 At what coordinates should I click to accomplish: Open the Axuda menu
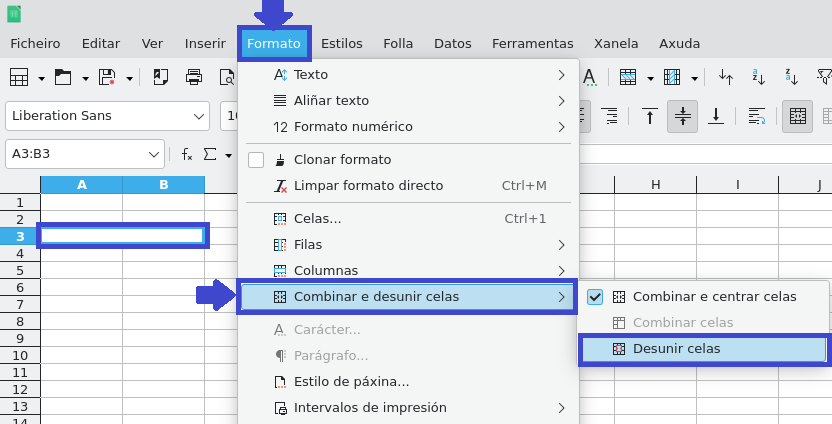point(680,44)
